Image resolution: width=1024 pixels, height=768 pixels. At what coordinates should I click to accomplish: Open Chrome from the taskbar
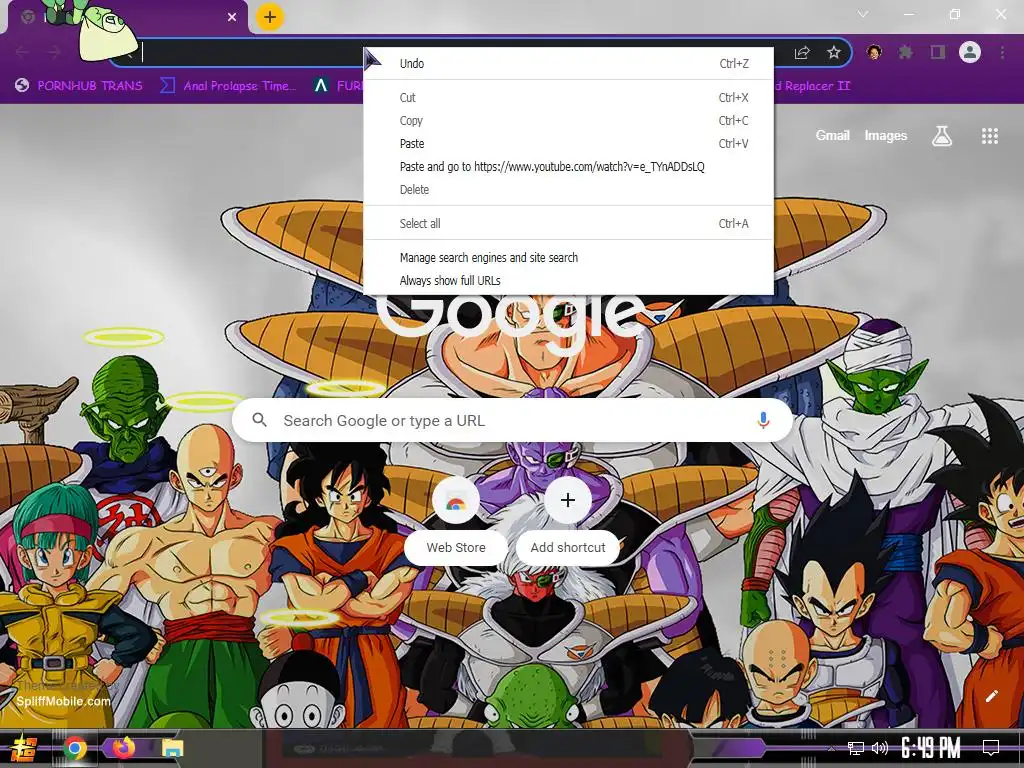(75, 748)
